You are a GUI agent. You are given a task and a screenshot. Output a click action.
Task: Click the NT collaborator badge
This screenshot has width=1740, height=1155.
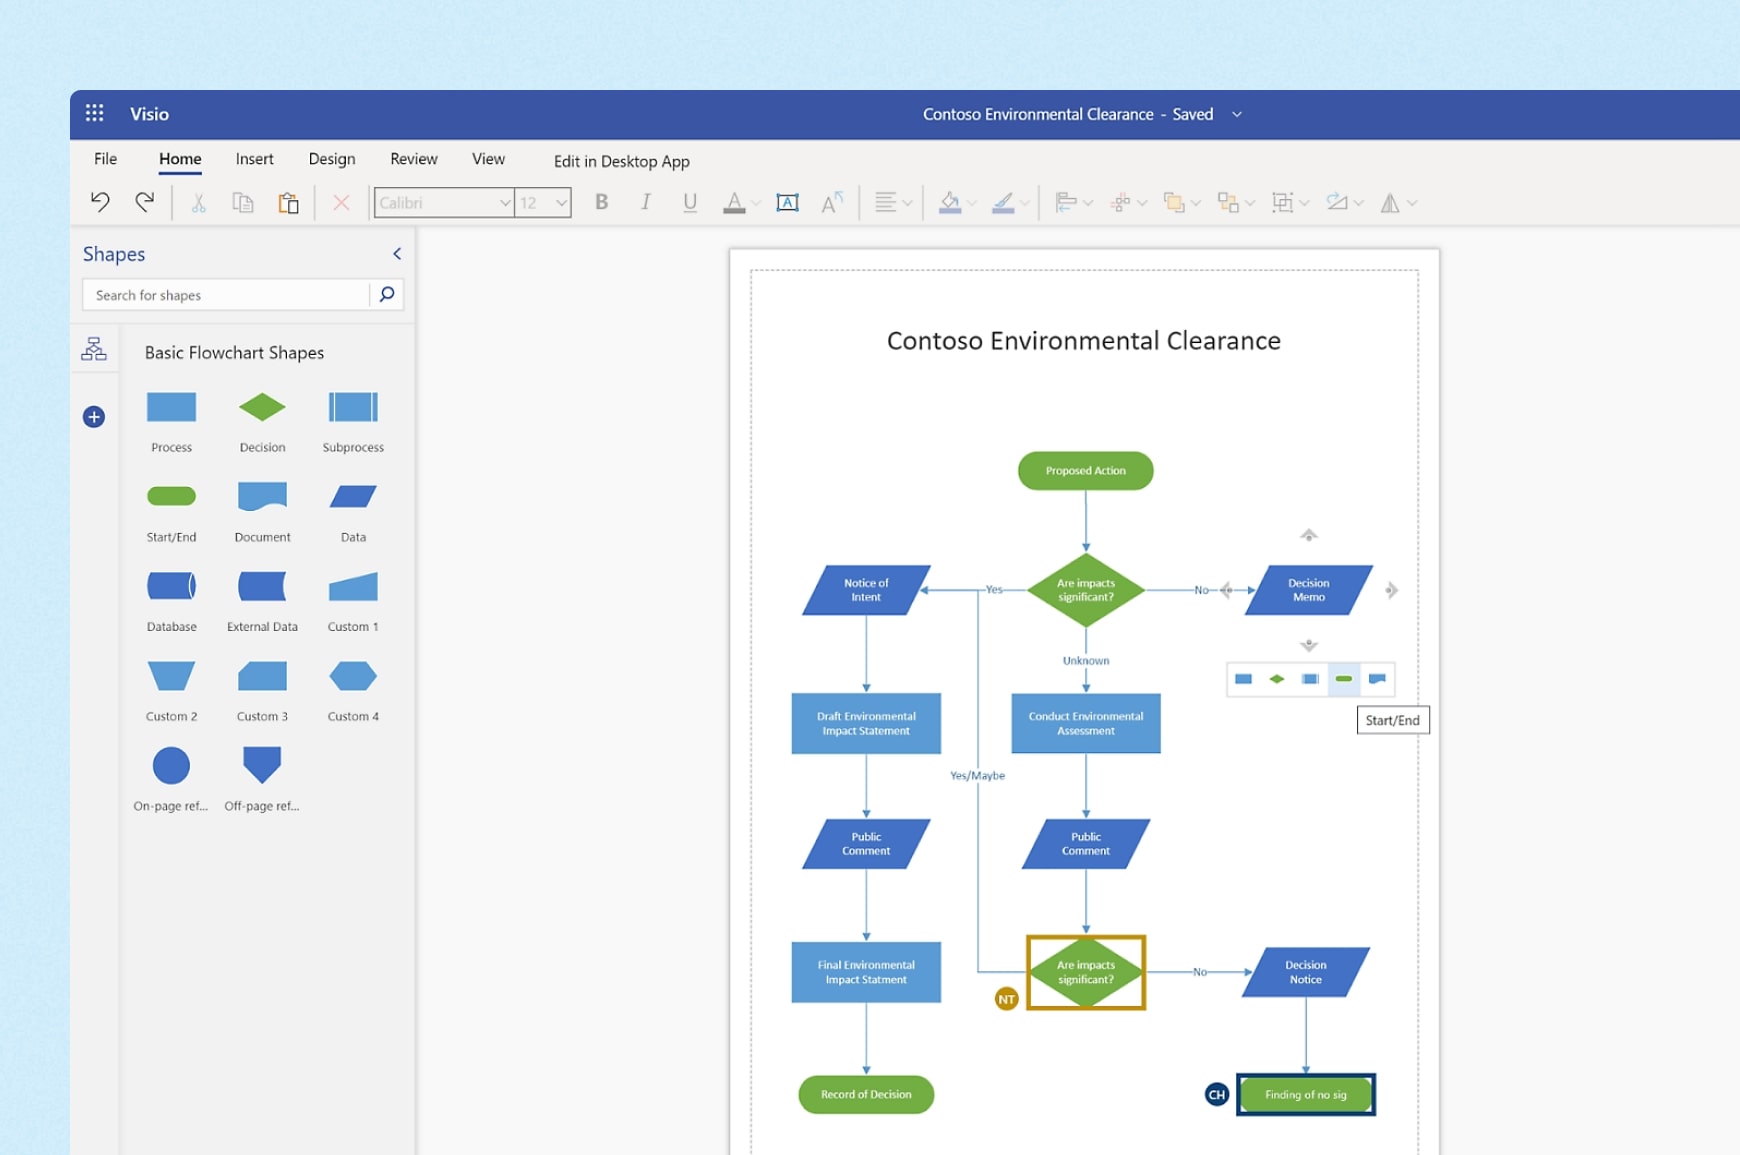(1006, 999)
